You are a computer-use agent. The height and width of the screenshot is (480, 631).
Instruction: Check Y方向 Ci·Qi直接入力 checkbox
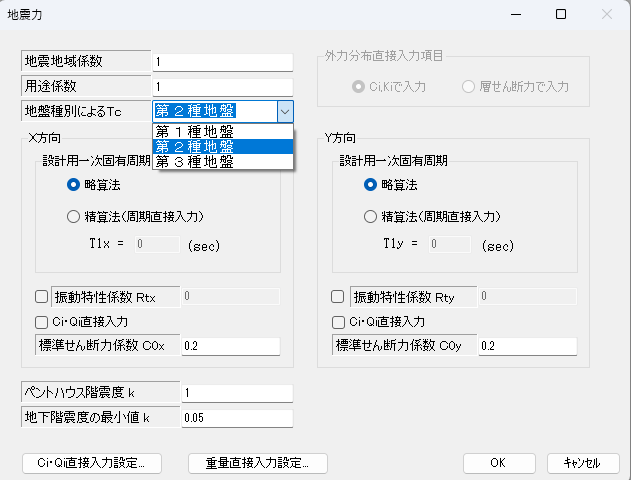tap(338, 322)
